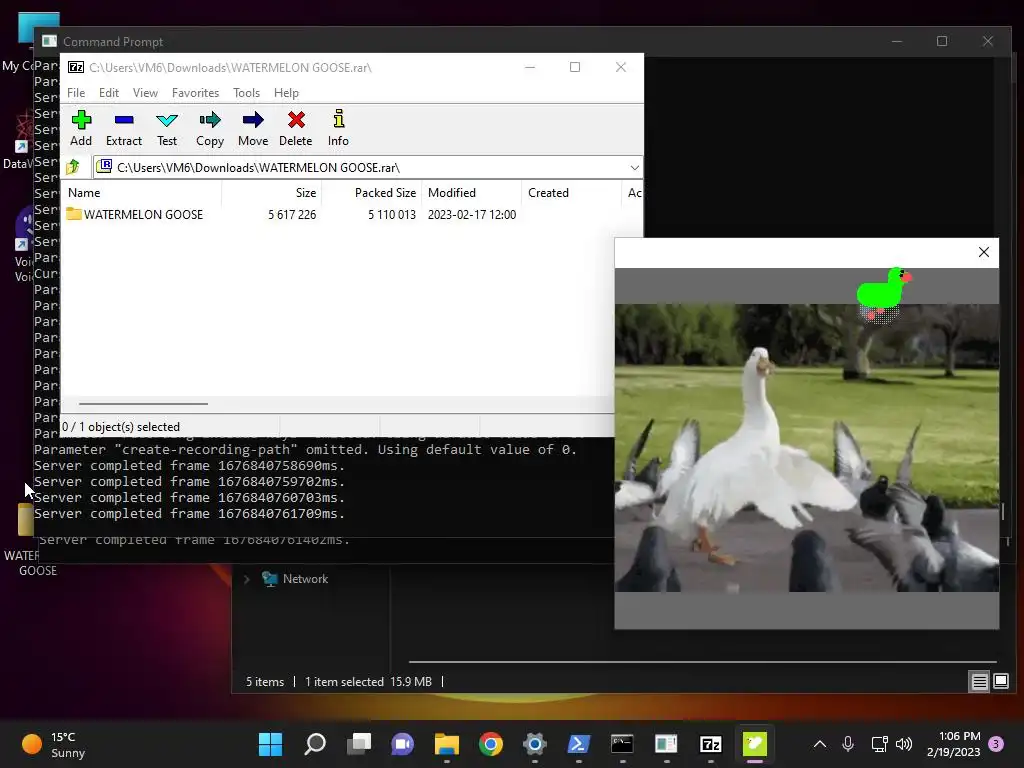
Task: Run Test on the archive
Action: click(167, 128)
